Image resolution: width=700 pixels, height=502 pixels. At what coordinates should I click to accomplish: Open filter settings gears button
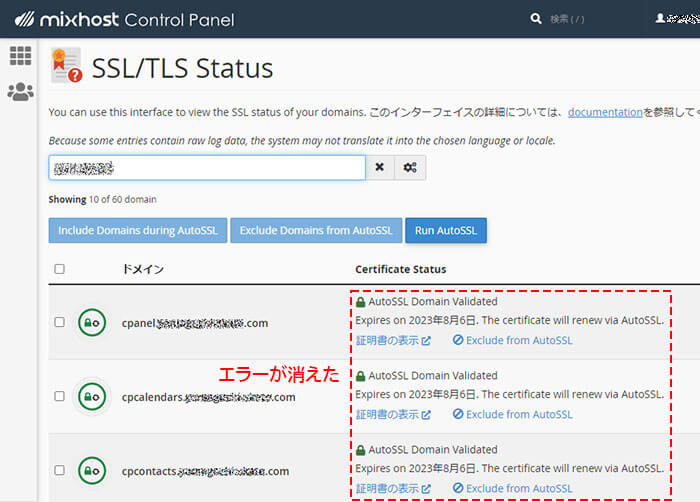pos(410,167)
